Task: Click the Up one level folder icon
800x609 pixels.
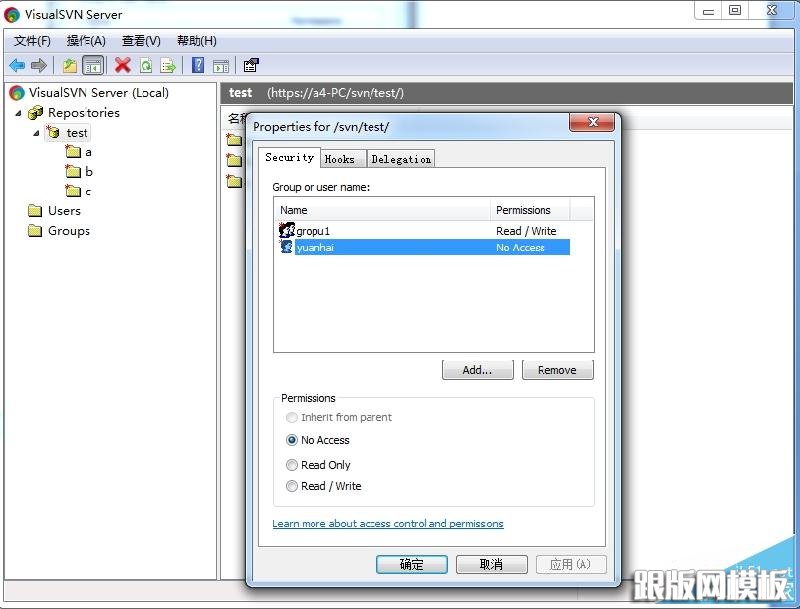Action: [69, 65]
